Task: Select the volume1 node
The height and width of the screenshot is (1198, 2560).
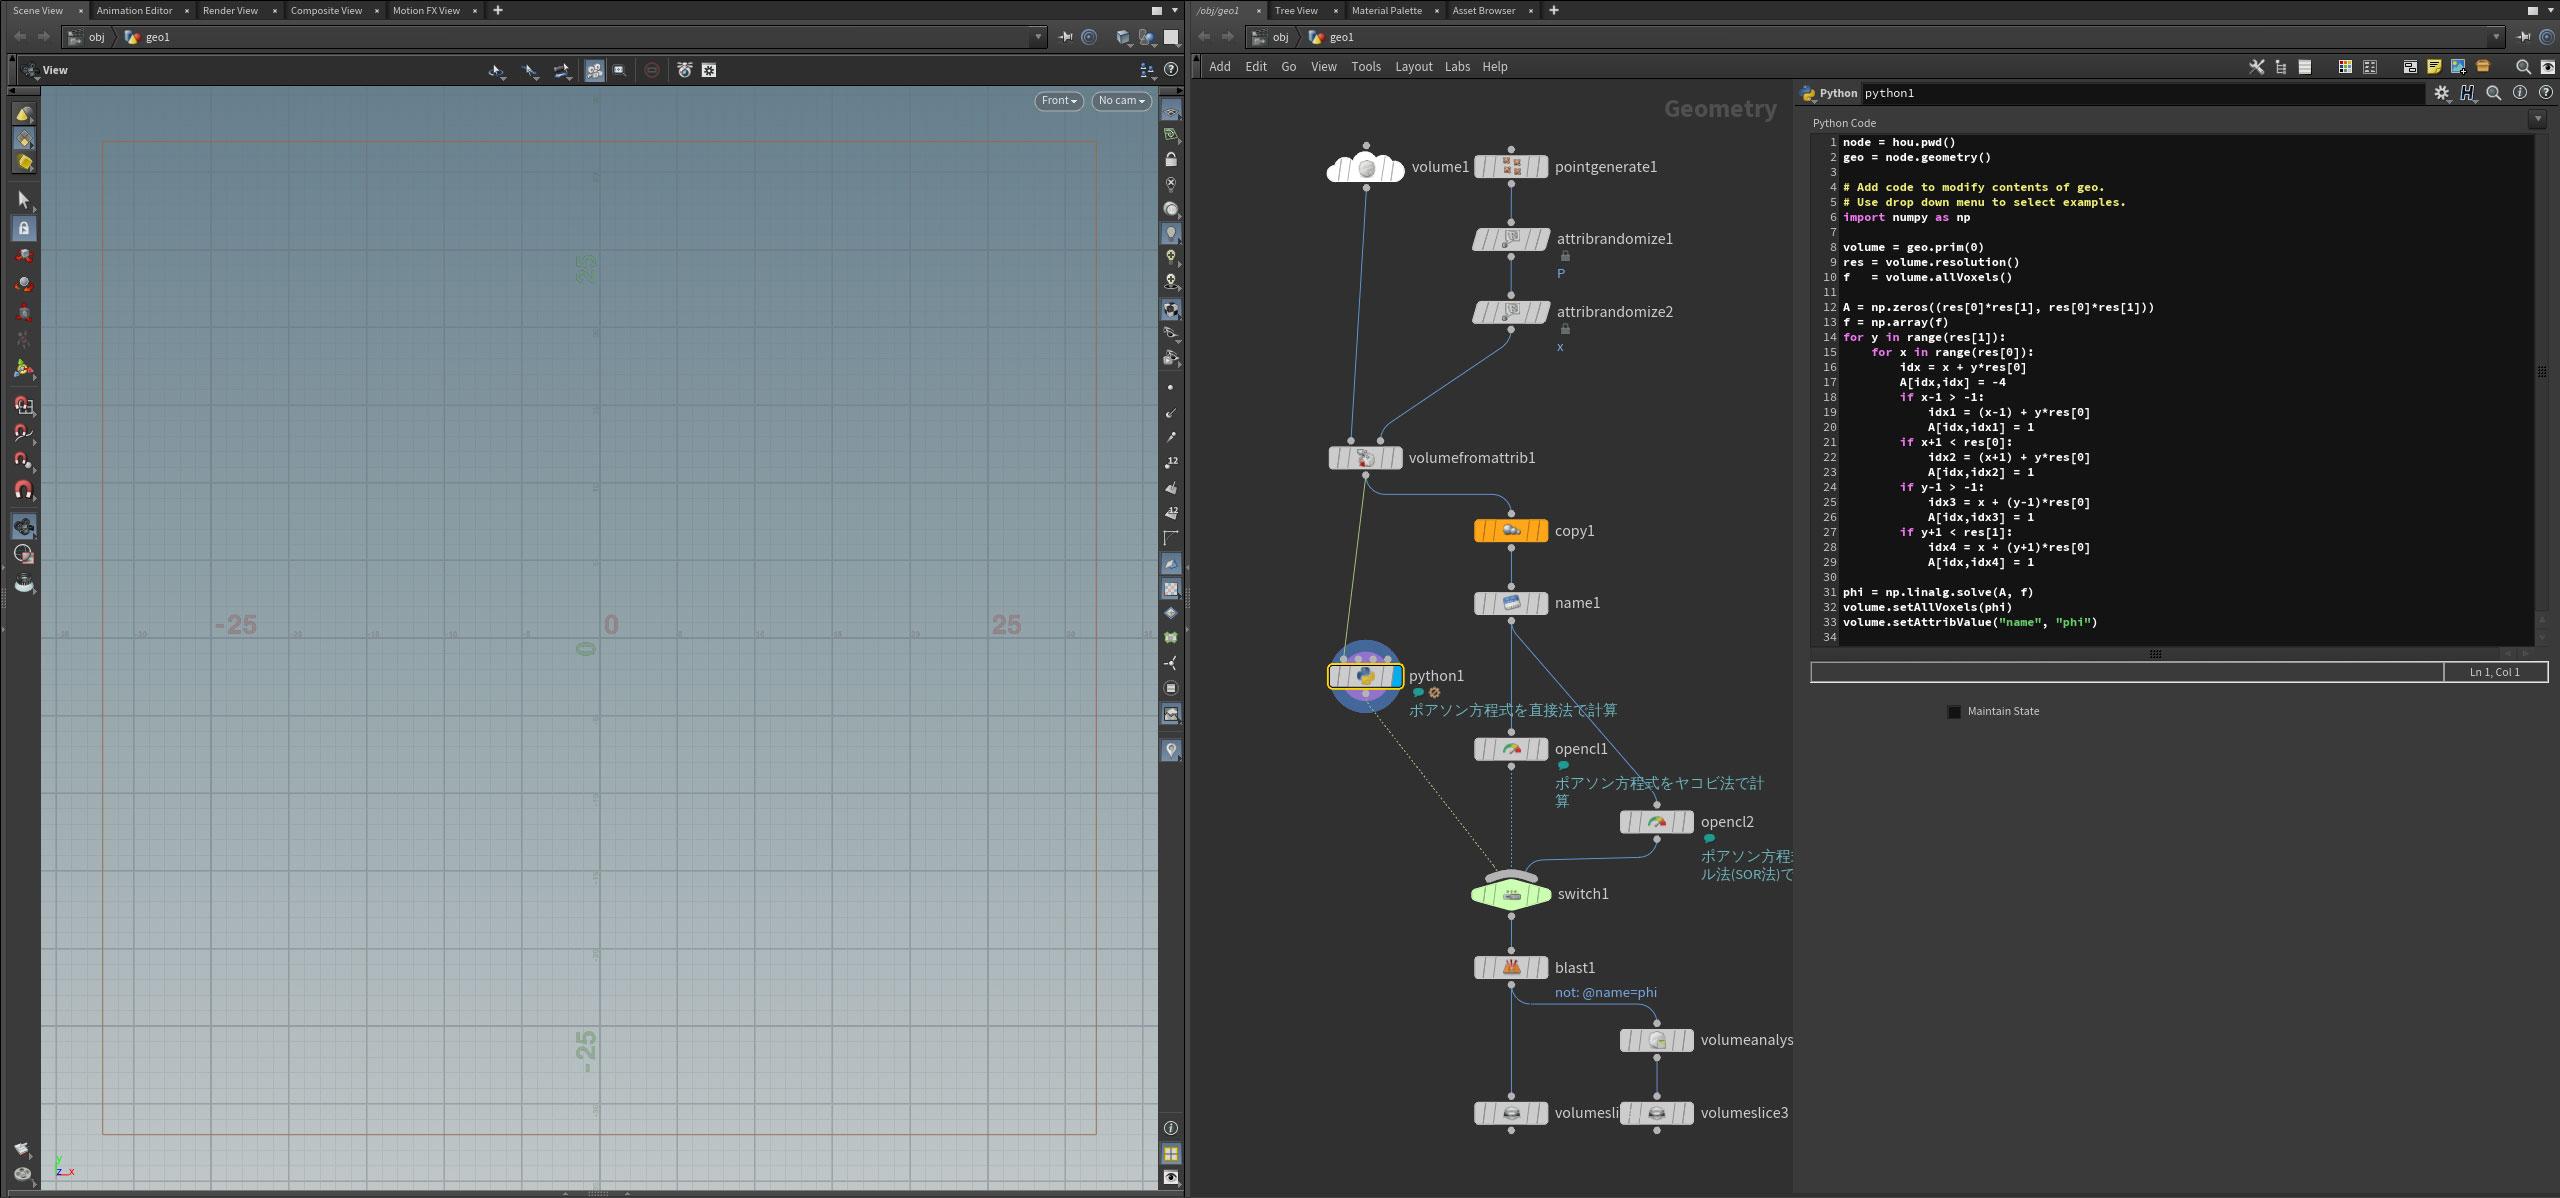Action: (x=1366, y=168)
